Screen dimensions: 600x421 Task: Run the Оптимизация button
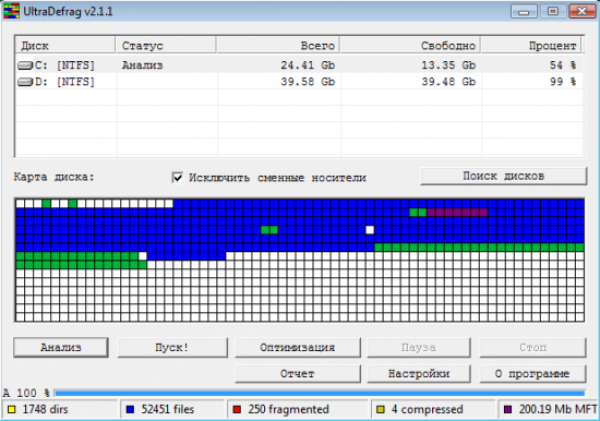pyautogui.click(x=297, y=348)
